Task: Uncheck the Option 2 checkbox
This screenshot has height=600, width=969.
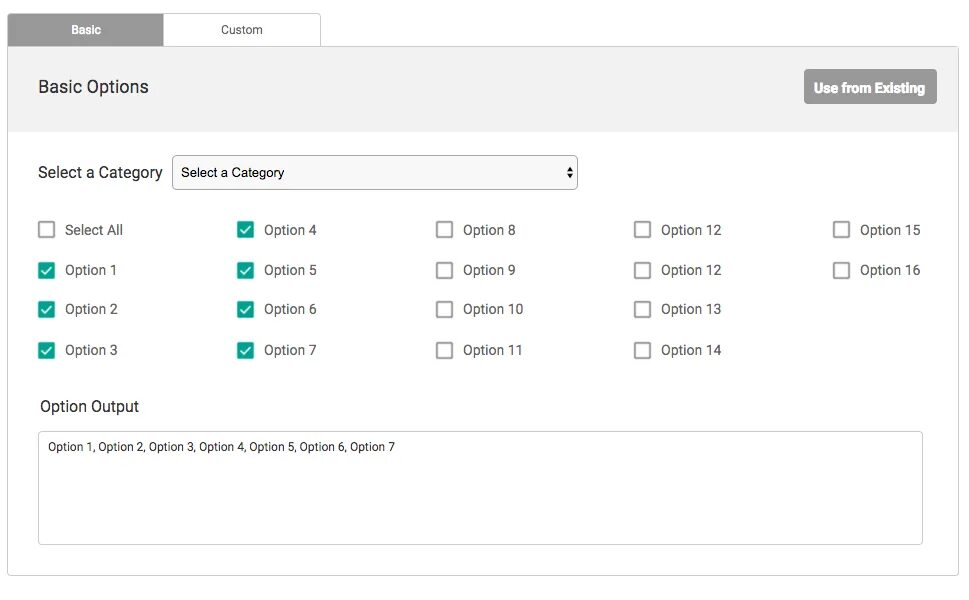Action: click(x=47, y=310)
